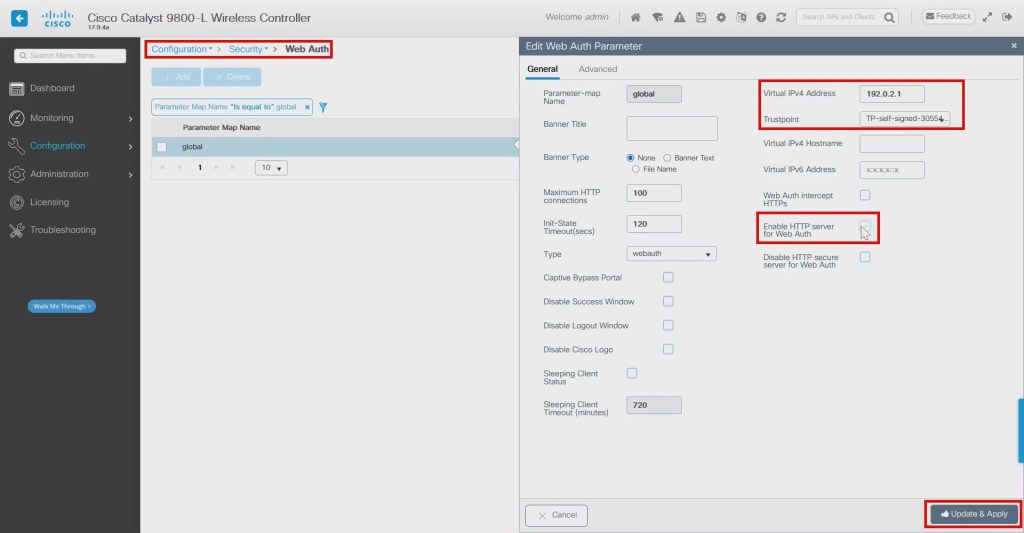The image size is (1024, 533).
Task: Click the Virtual IPv4 Hostname field
Action: [x=891, y=144]
